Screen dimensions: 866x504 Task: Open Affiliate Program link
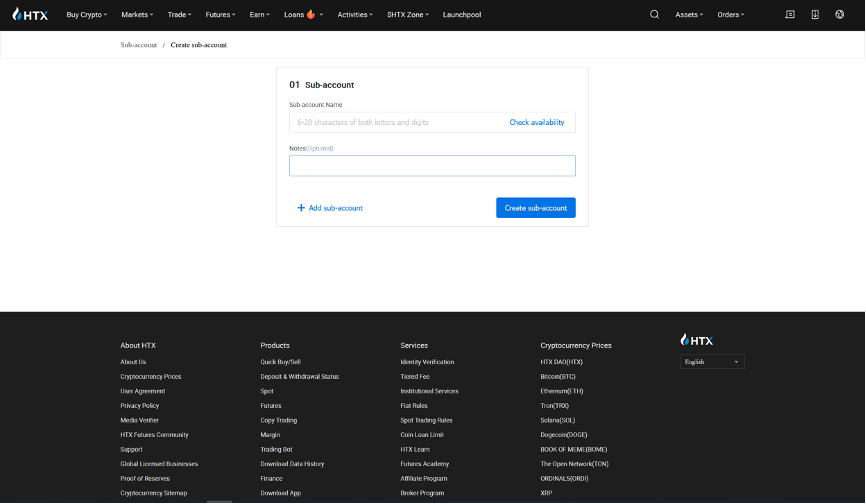tap(424, 479)
